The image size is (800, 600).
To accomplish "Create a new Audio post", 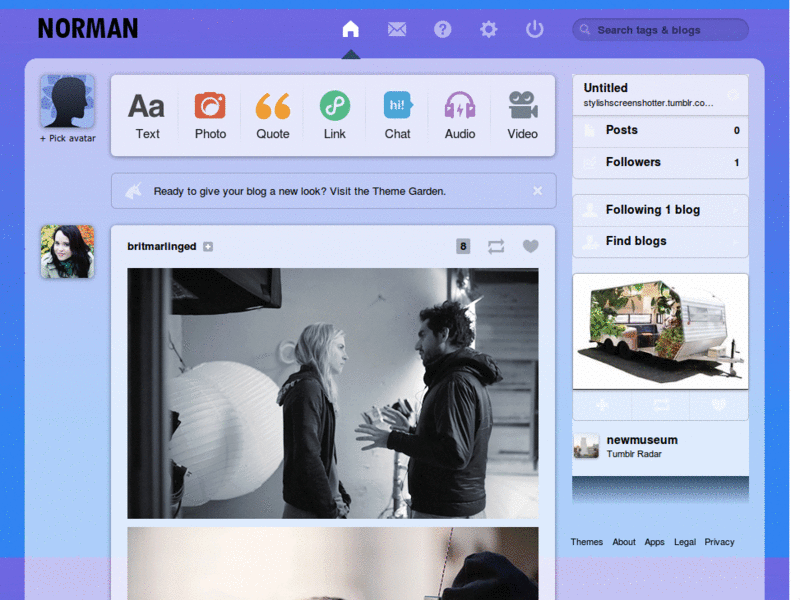I will [x=460, y=116].
